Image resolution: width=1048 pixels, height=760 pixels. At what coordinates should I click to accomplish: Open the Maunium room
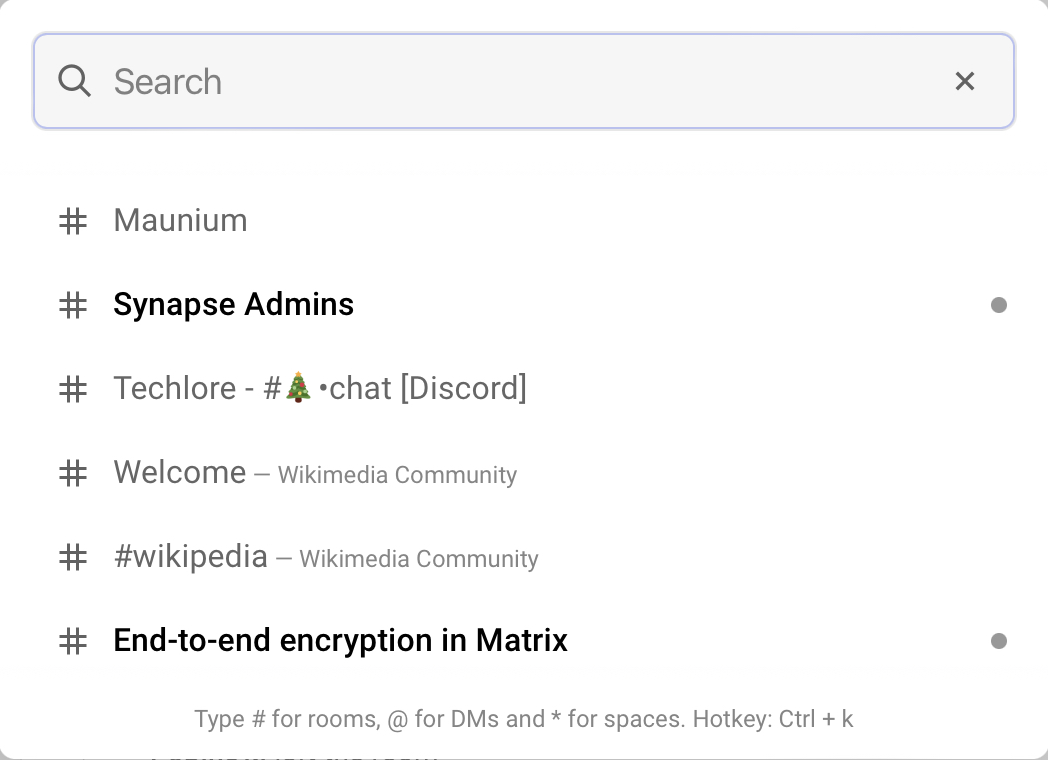pos(181,220)
